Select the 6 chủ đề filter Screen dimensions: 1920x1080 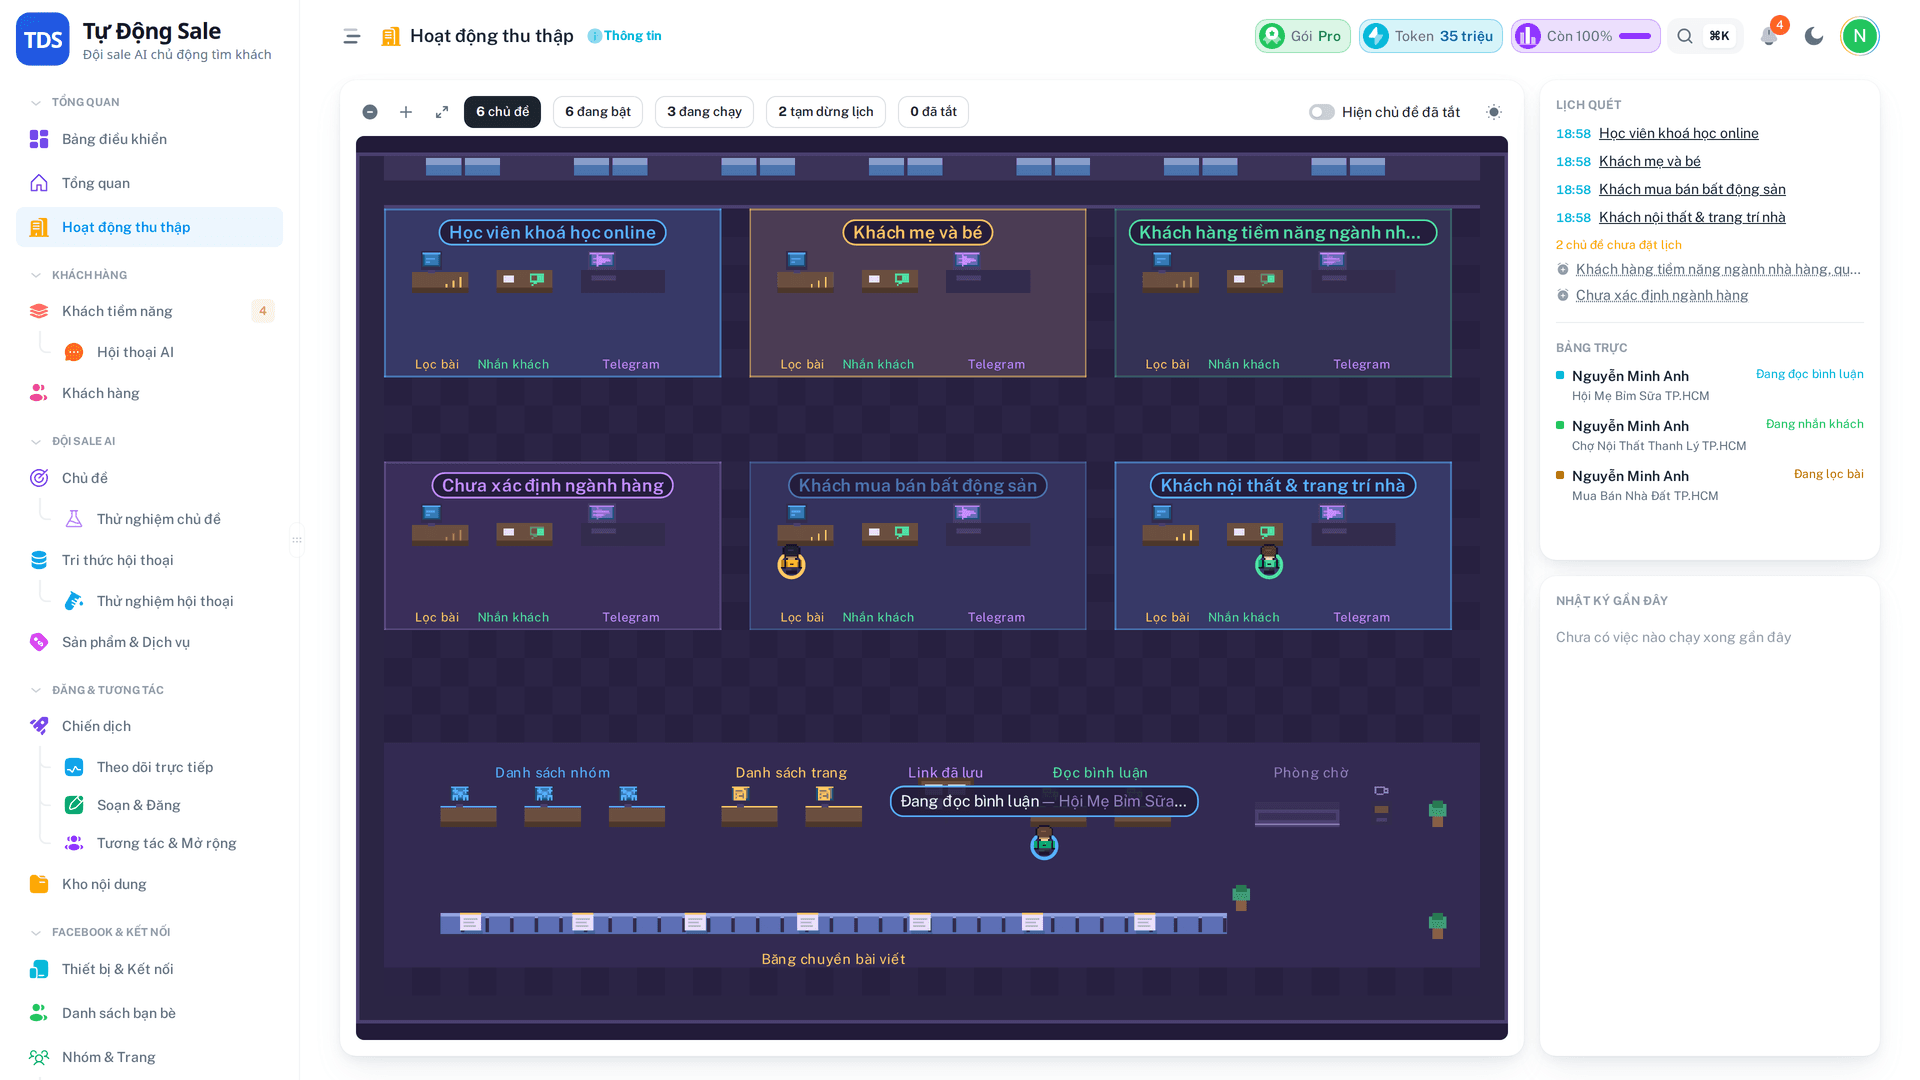(502, 112)
